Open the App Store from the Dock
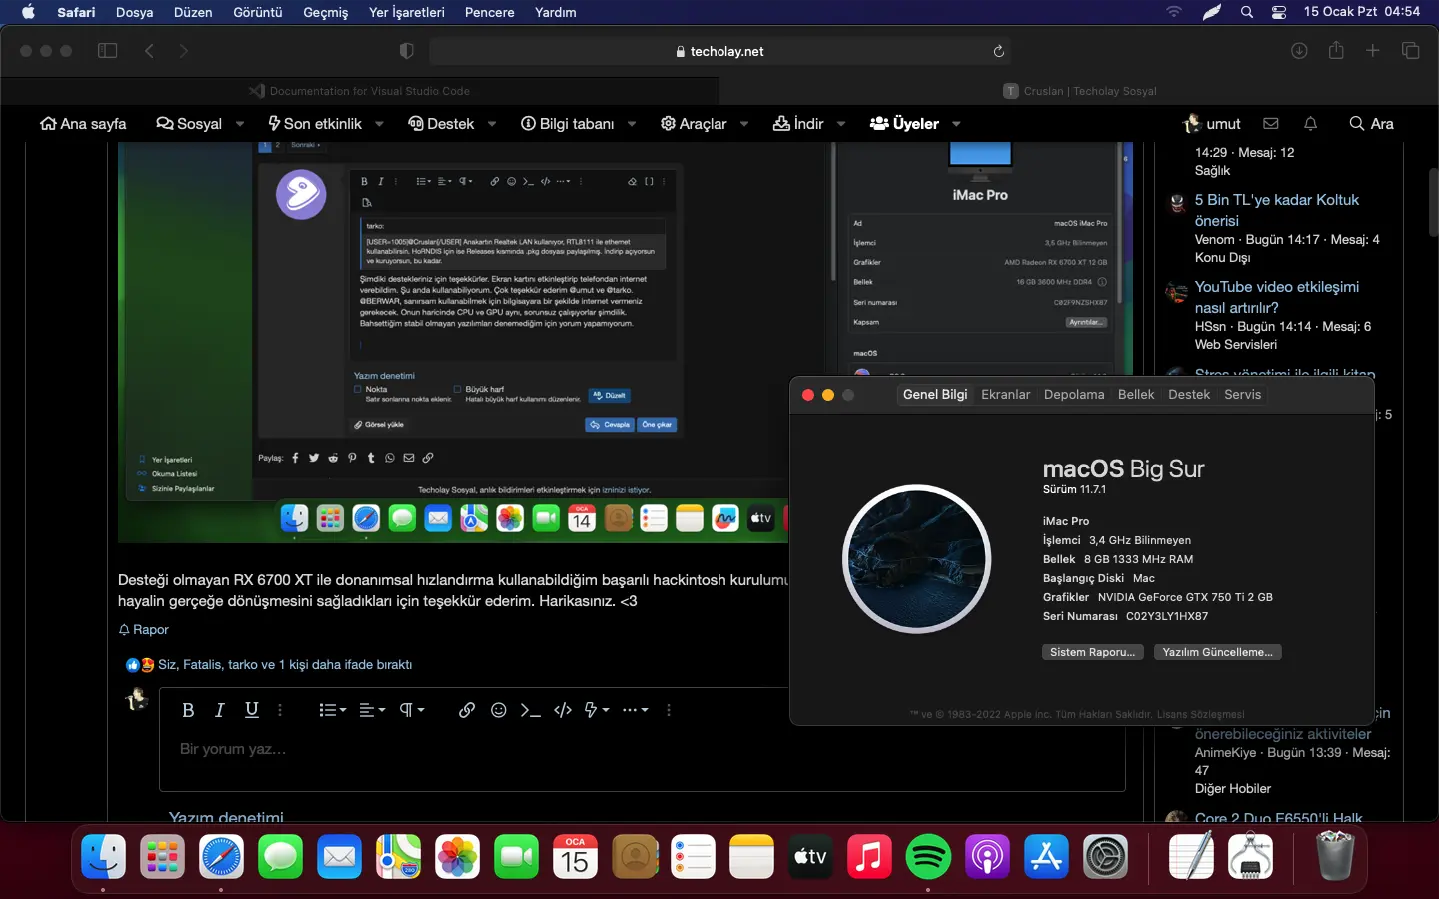1439x899 pixels. coord(1046,857)
